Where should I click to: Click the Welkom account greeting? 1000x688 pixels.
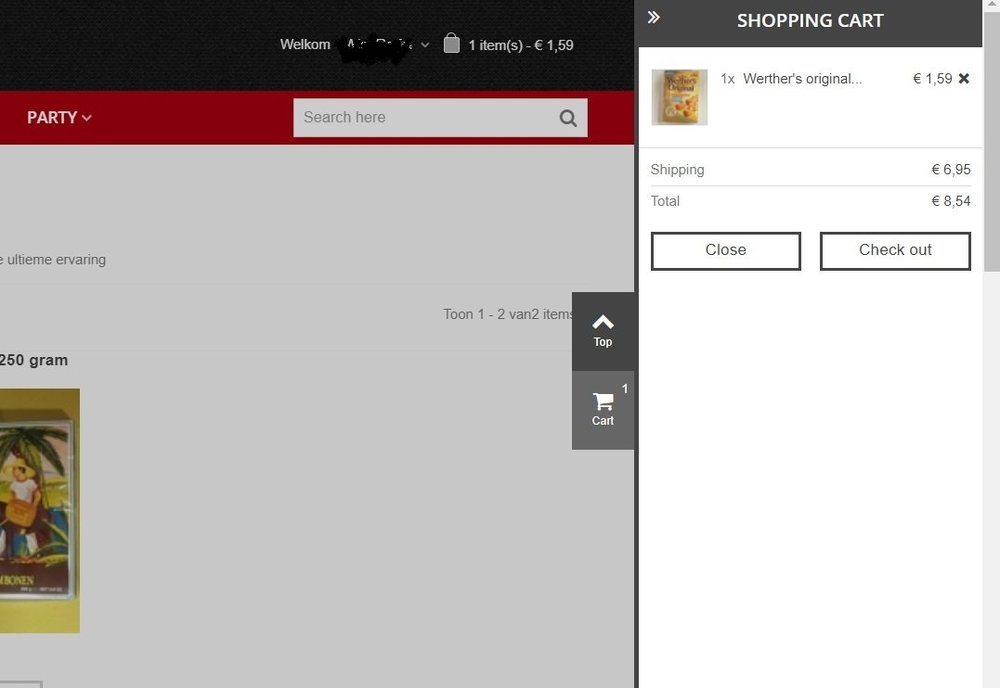point(305,45)
